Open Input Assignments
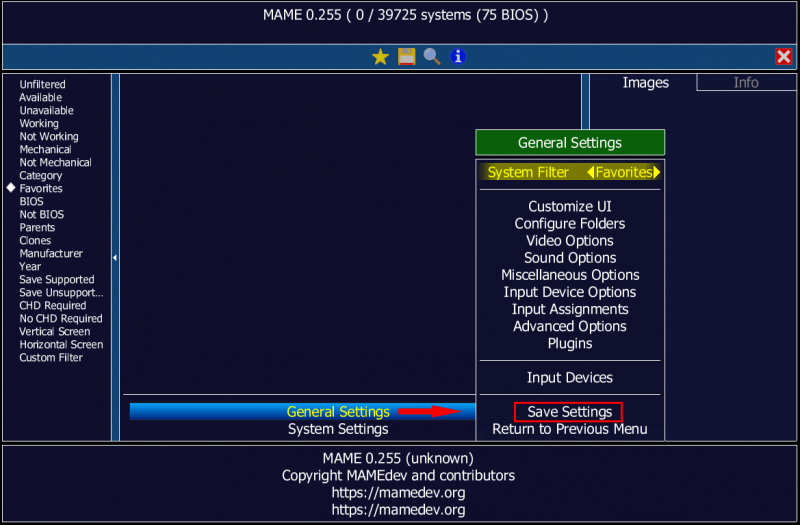800x525 pixels. point(570,309)
